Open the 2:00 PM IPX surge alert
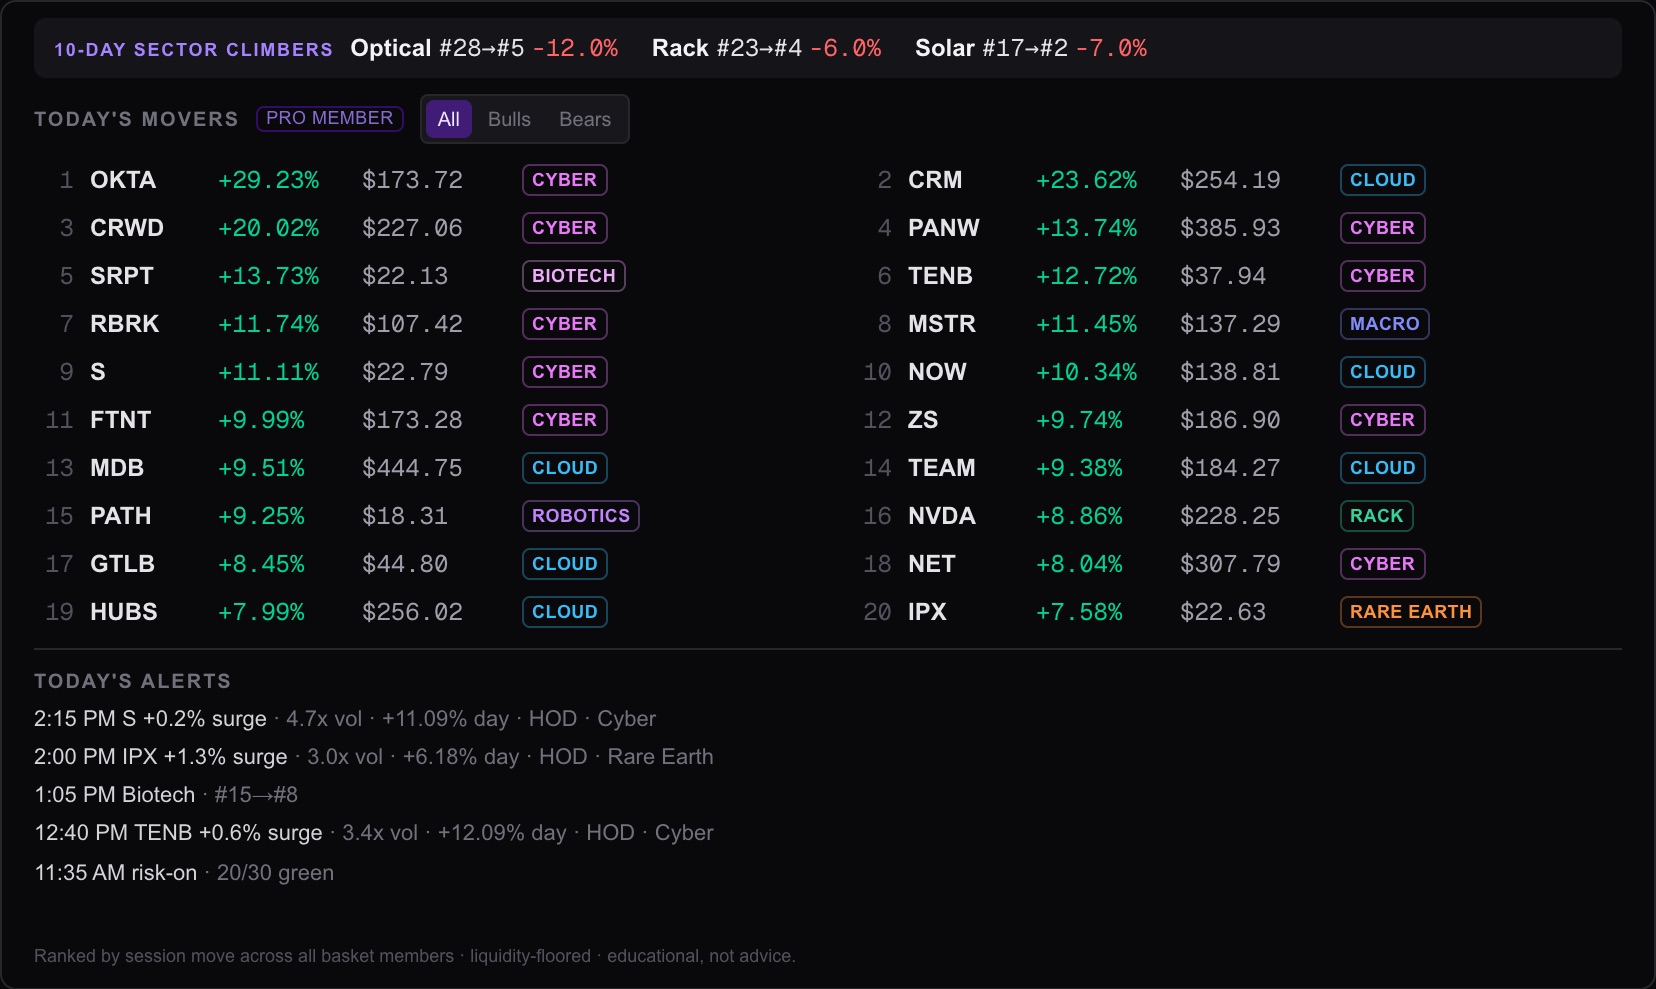 [x=374, y=757]
